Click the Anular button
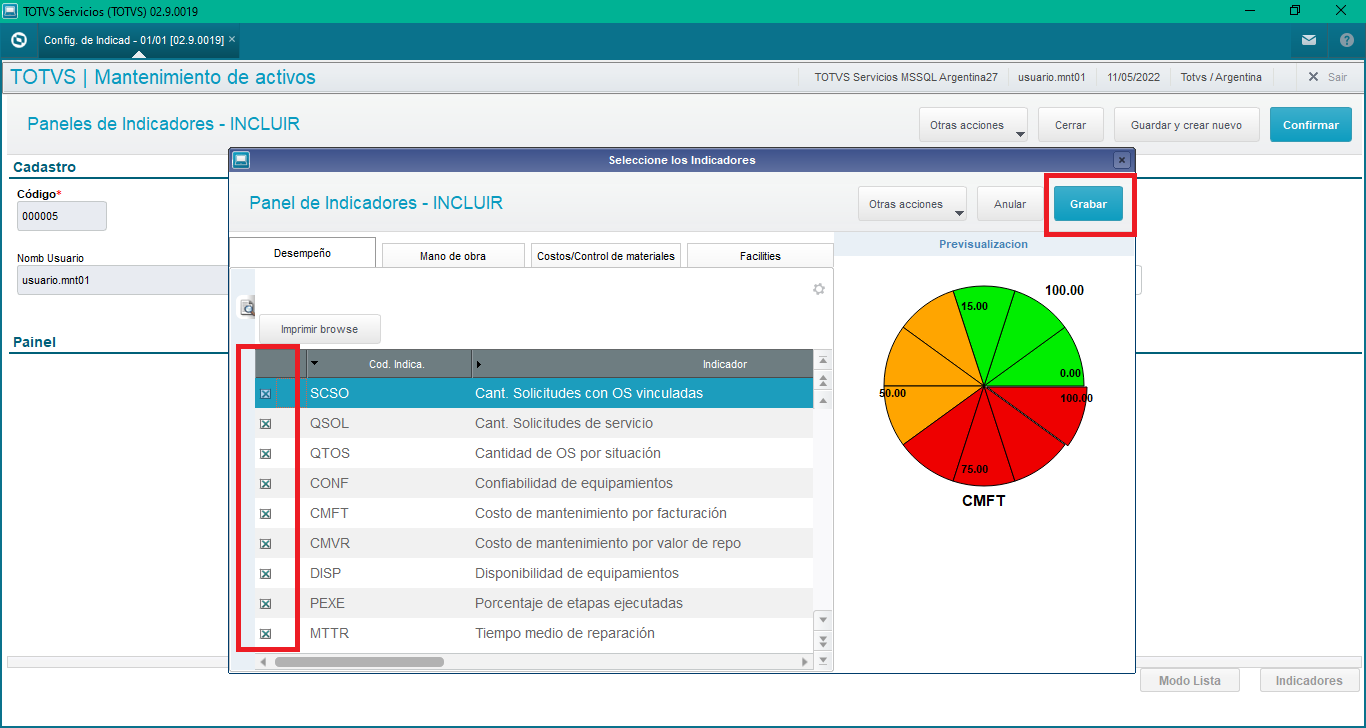 pyautogui.click(x=1010, y=203)
